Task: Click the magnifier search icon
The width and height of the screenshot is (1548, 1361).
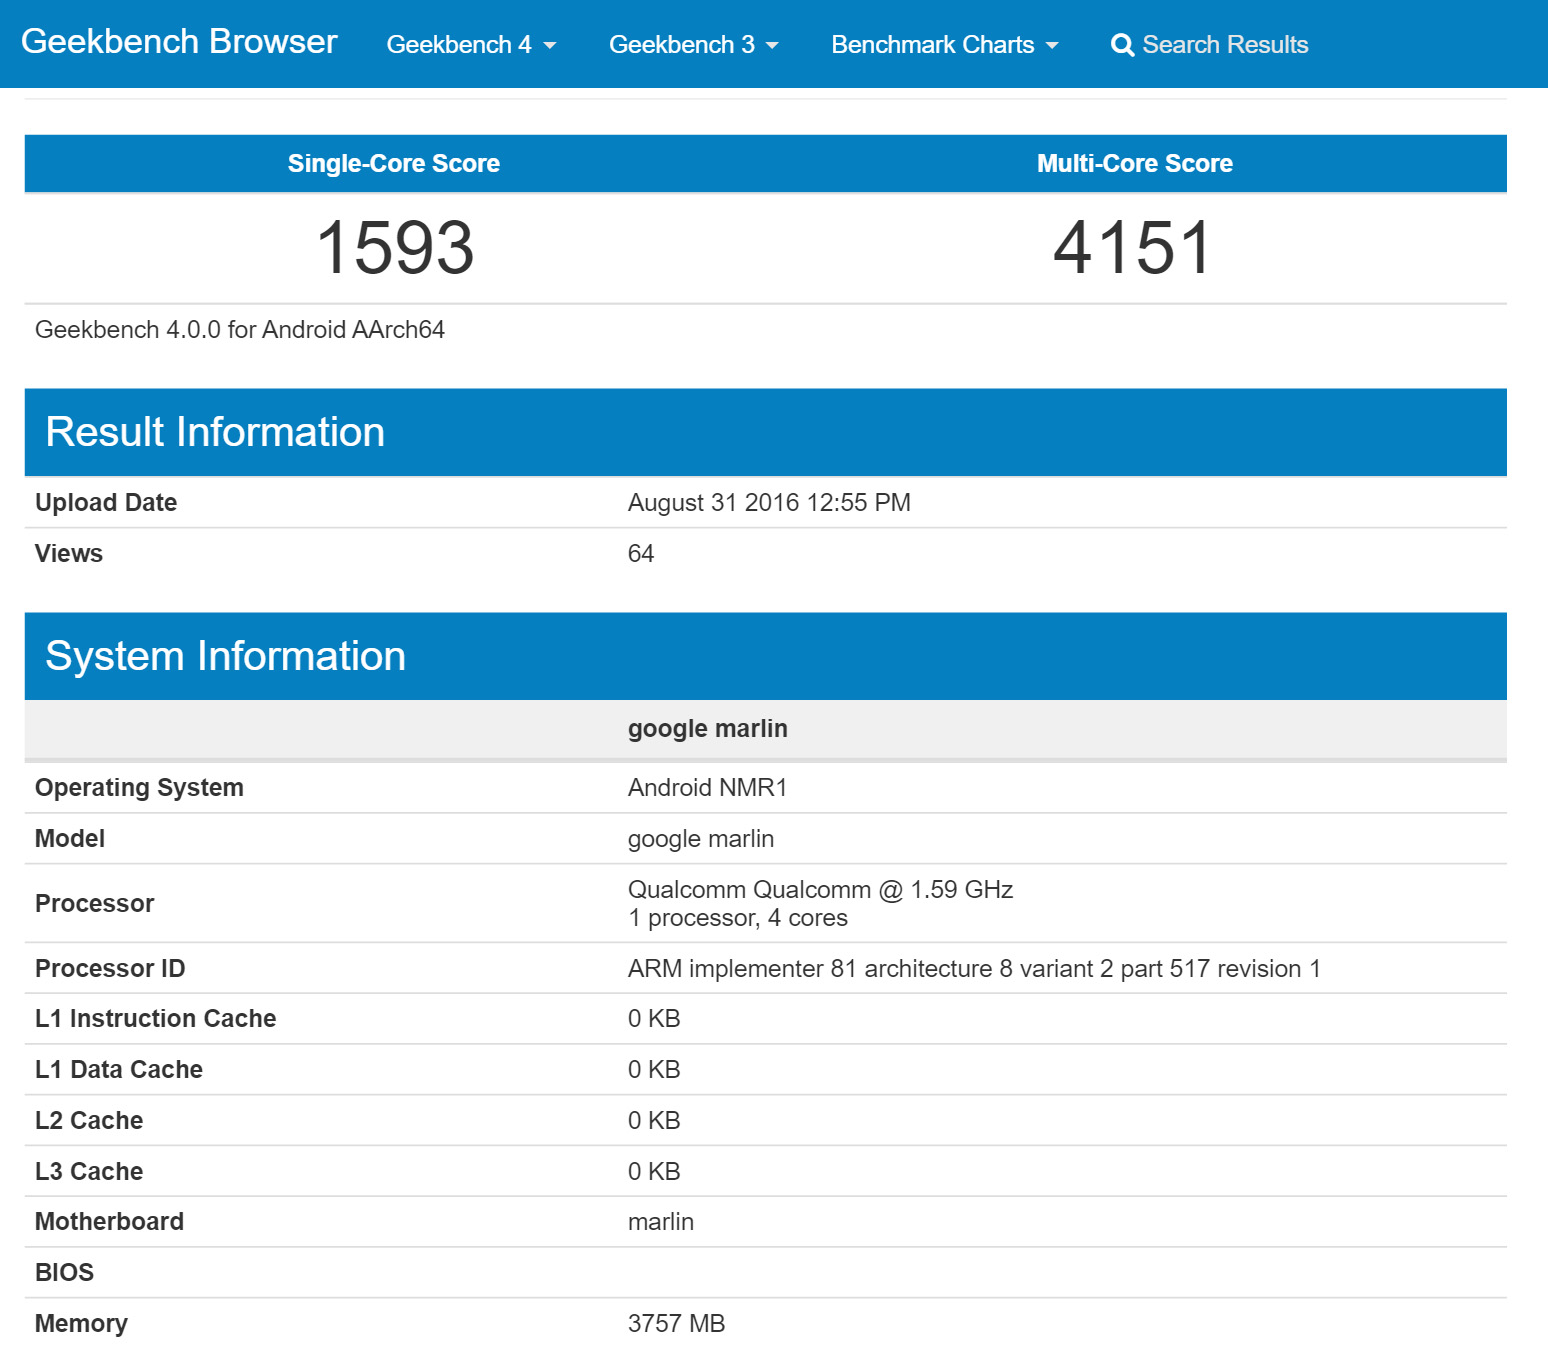Action: 1122,46
